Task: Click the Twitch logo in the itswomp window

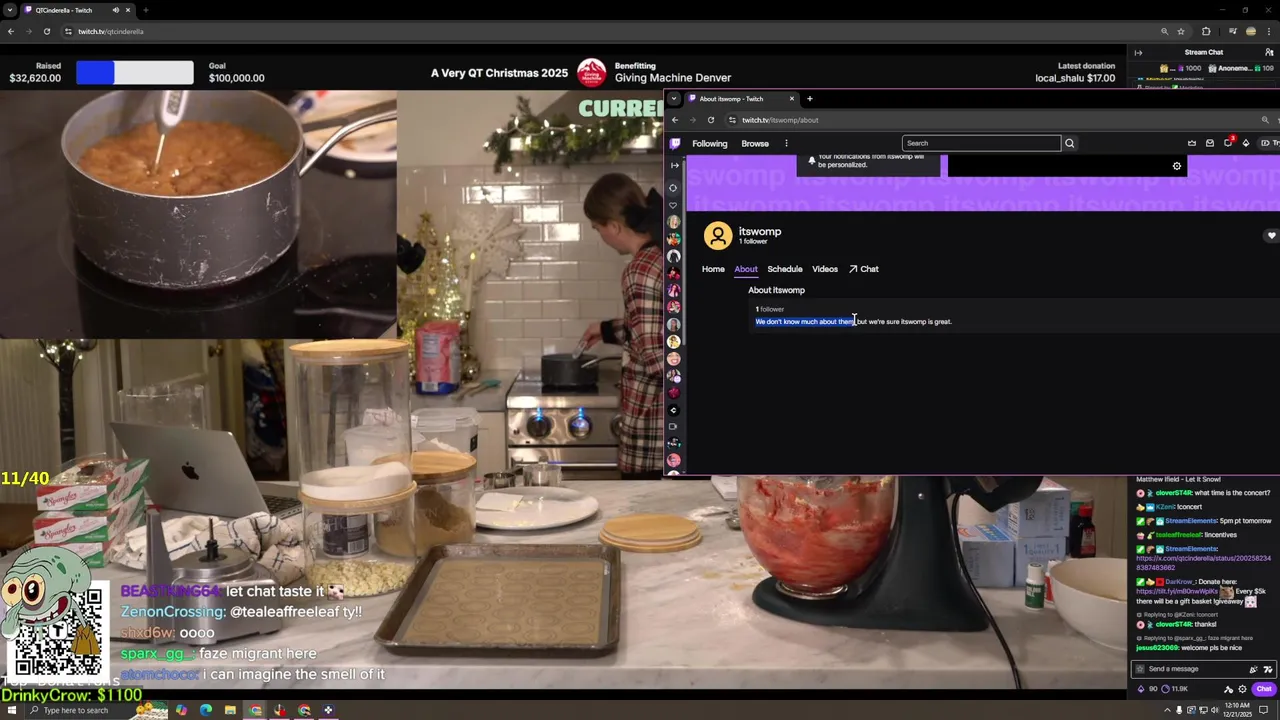Action: click(675, 143)
